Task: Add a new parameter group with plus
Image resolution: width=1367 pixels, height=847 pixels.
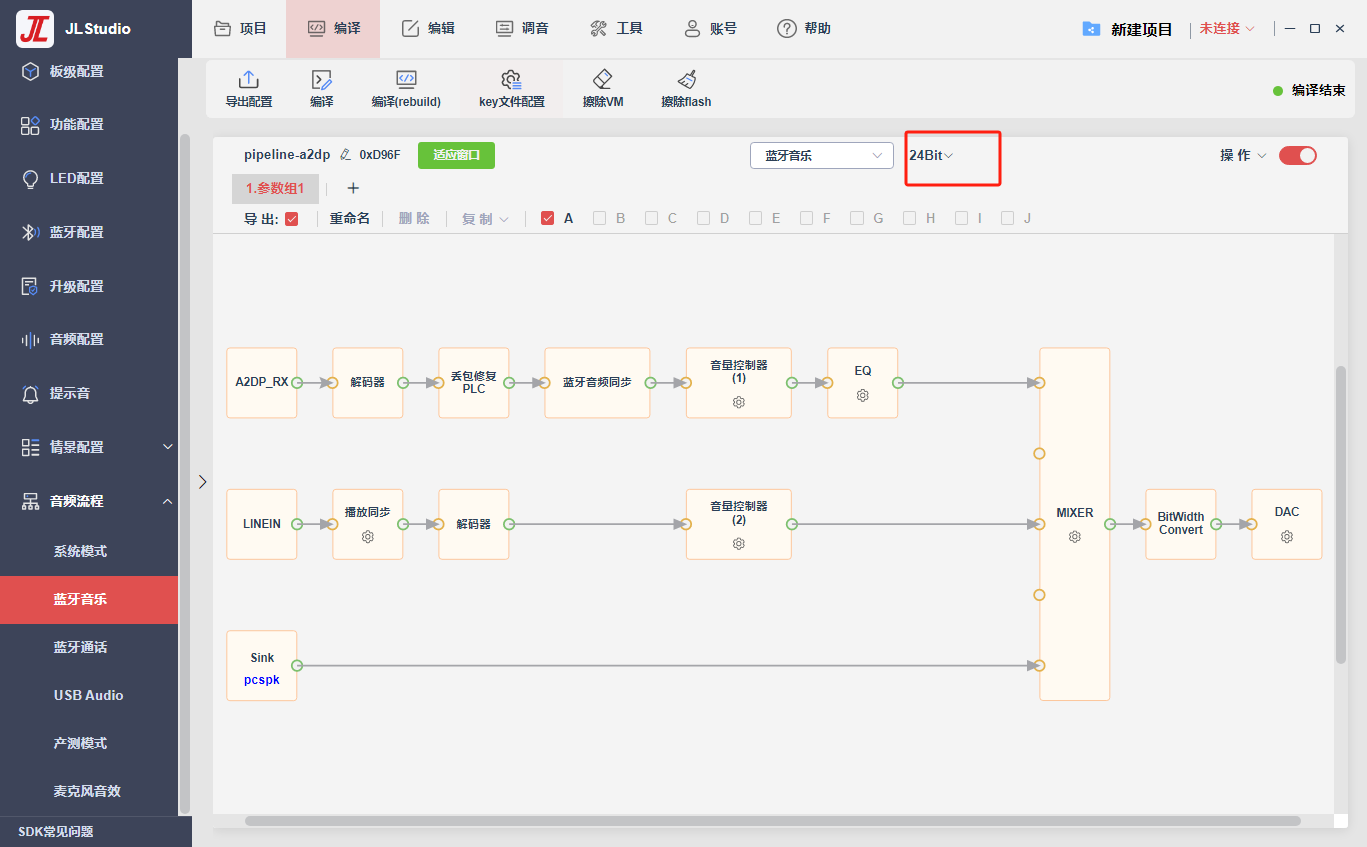Action: point(353,188)
